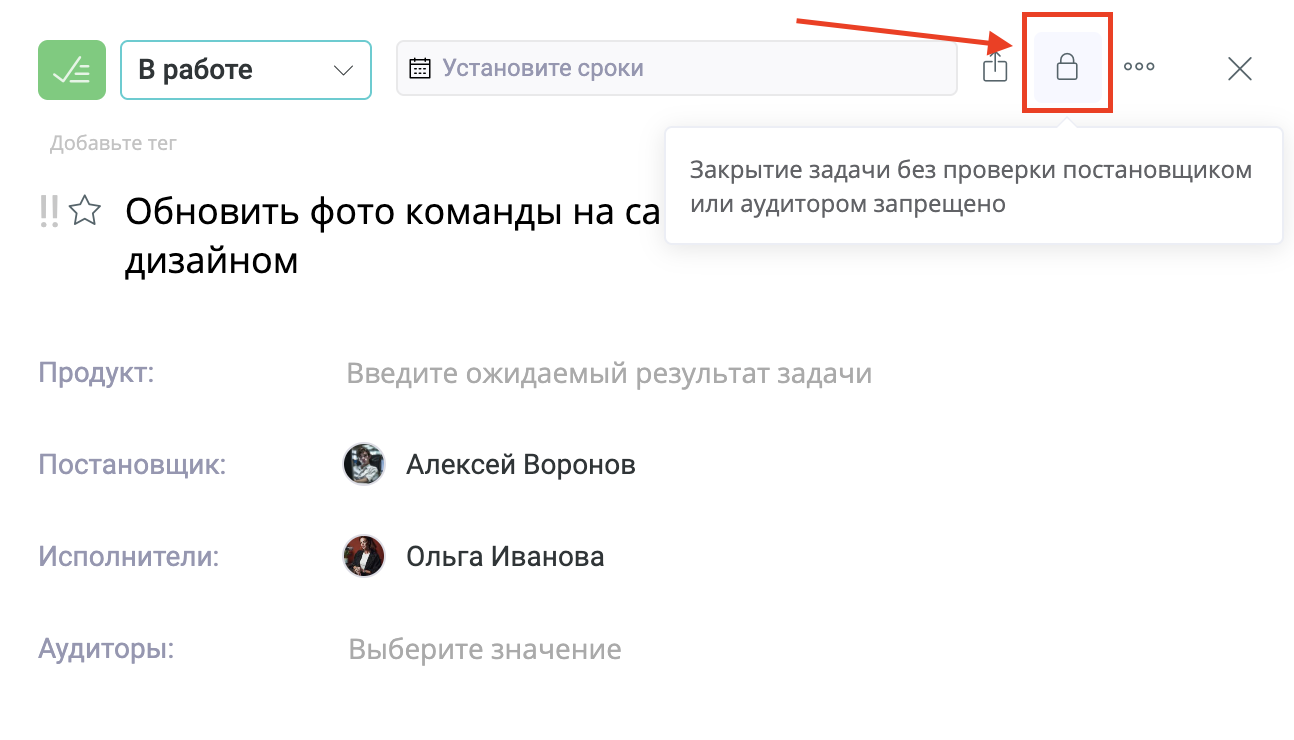Select the Постановщик field label
Viewport: 1294px width, 740px height.
[x=131, y=464]
